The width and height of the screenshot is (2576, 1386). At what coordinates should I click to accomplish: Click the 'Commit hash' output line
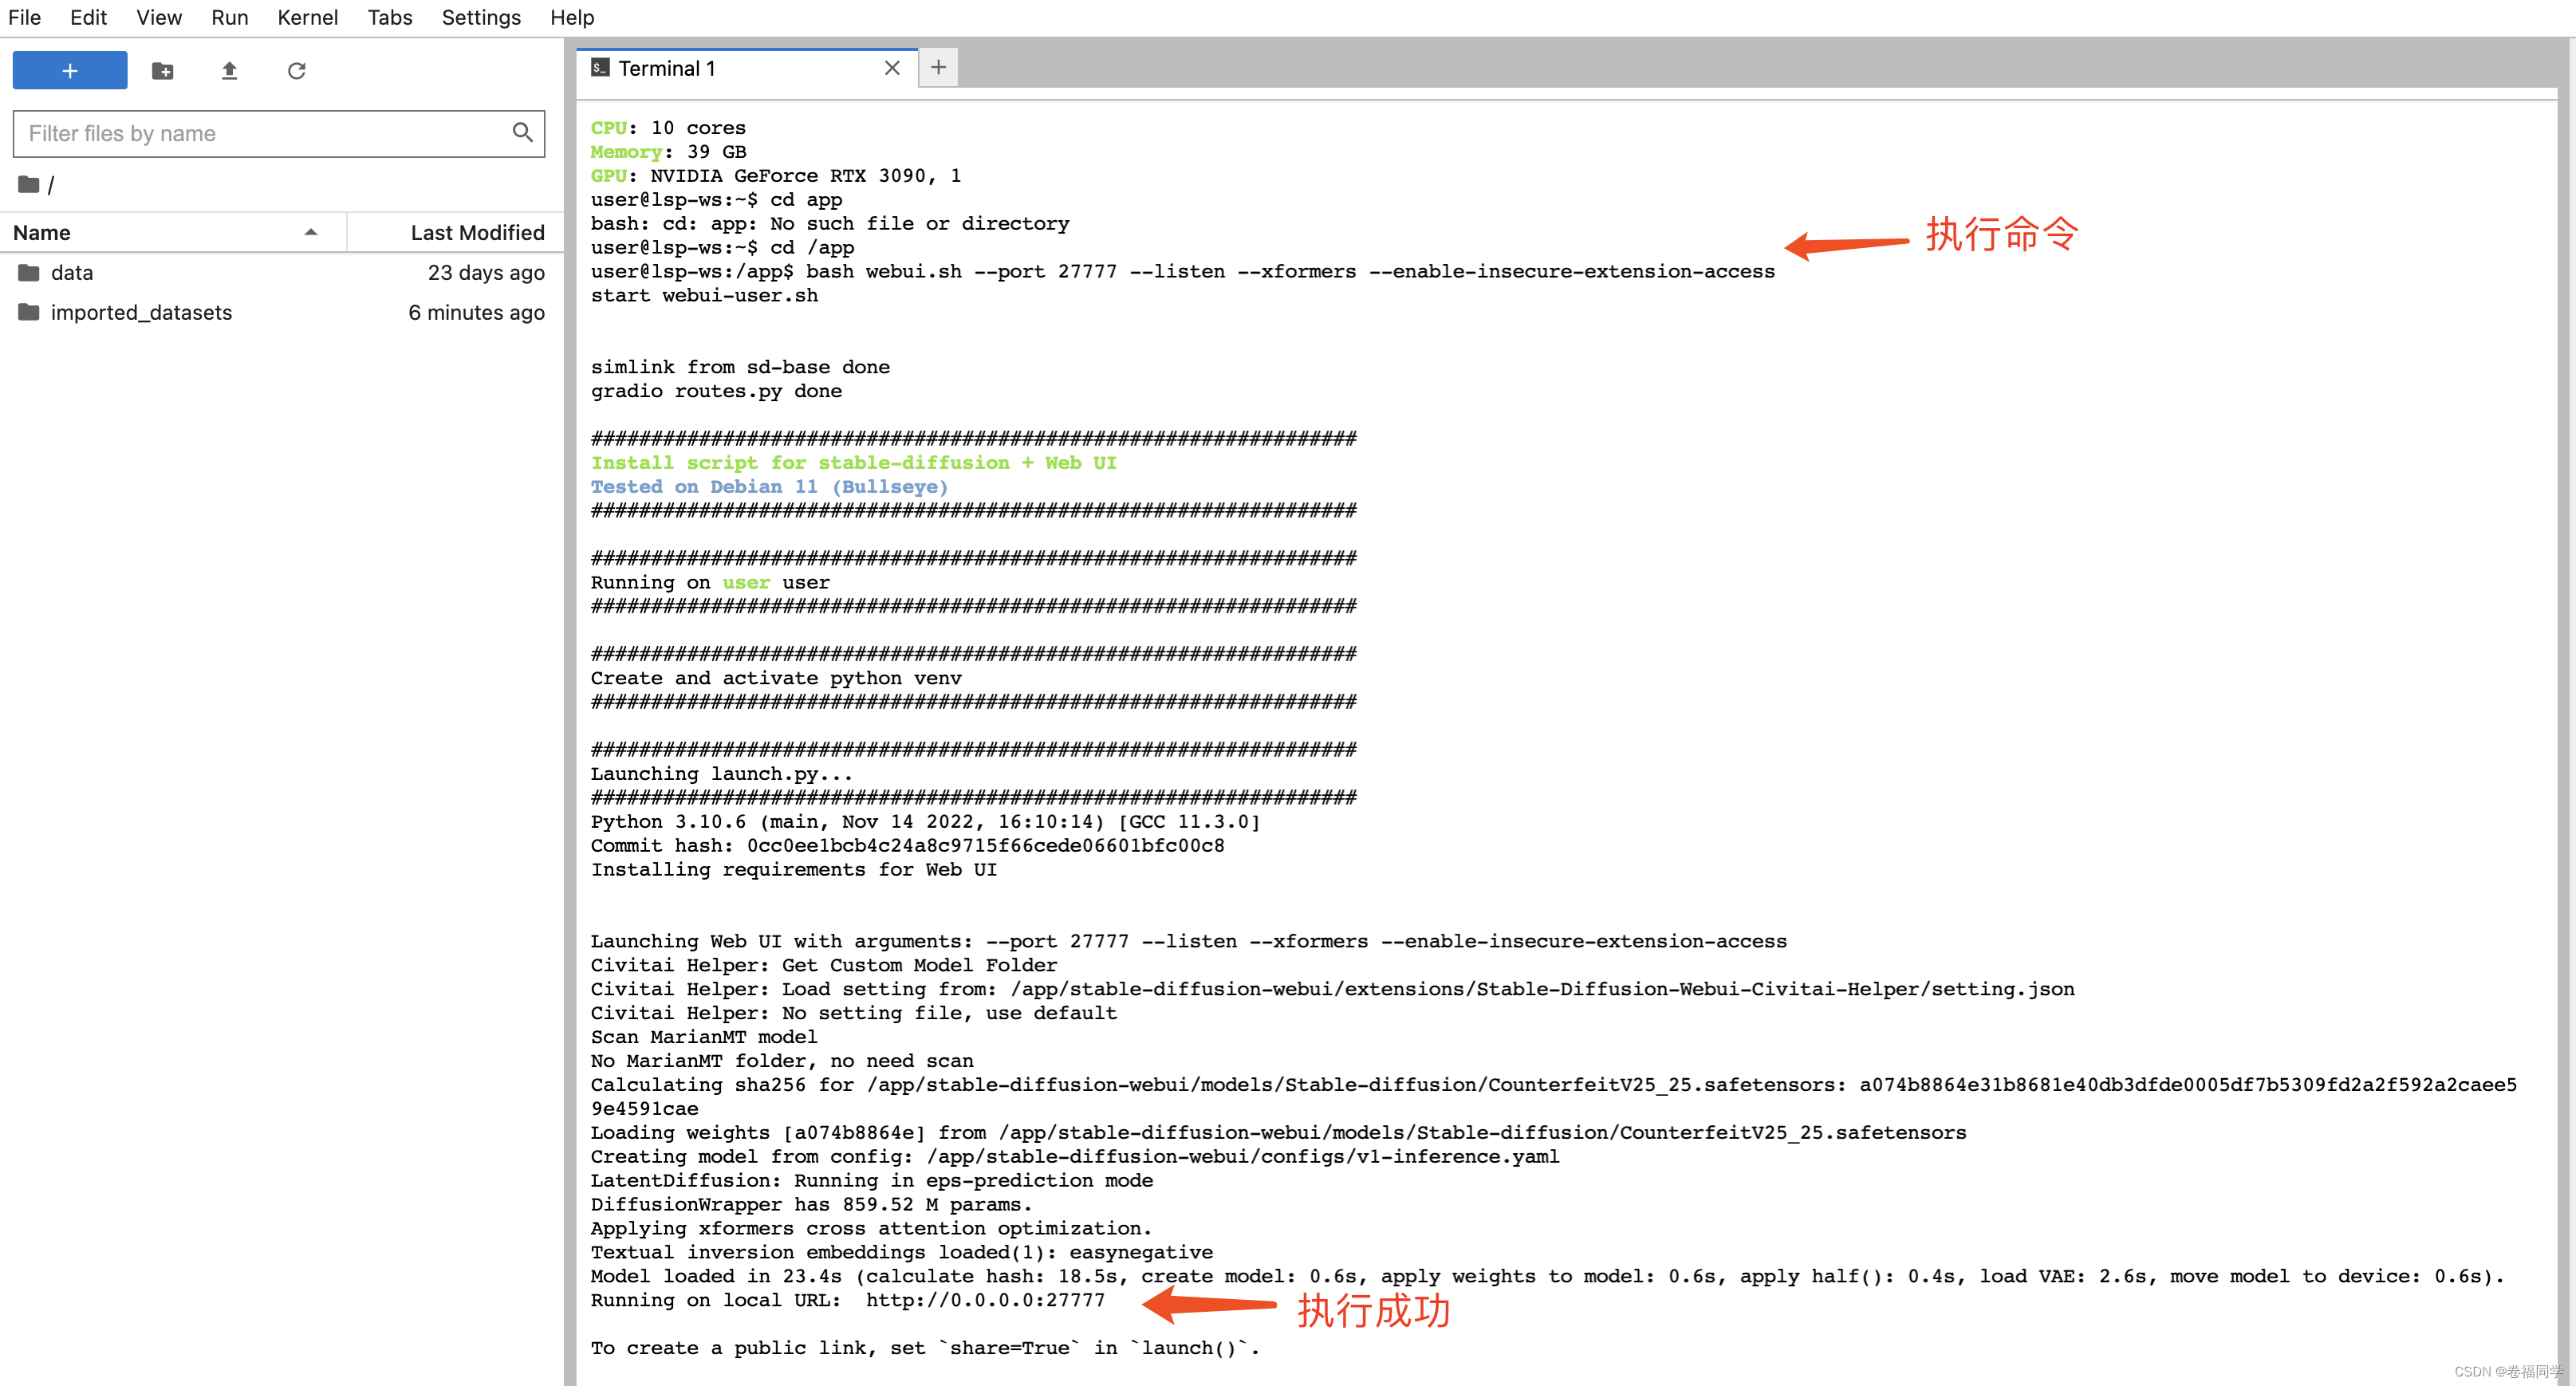[907, 845]
